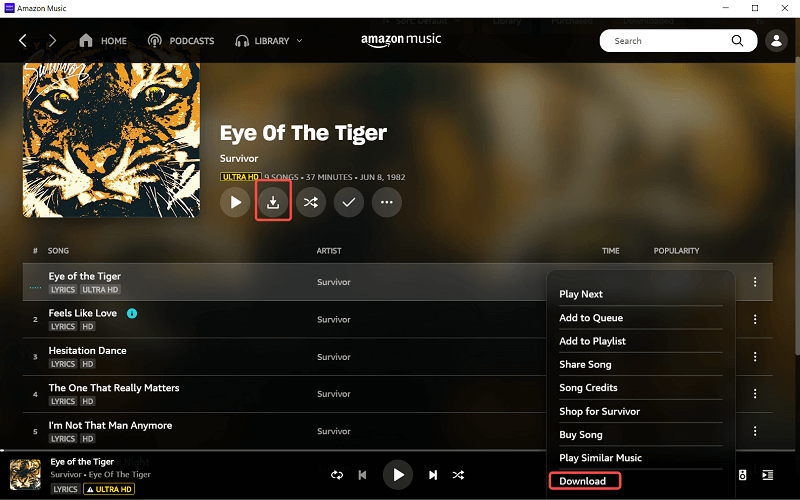The image size is (800, 500).
Task: Play the album with the round play button
Action: 235,202
